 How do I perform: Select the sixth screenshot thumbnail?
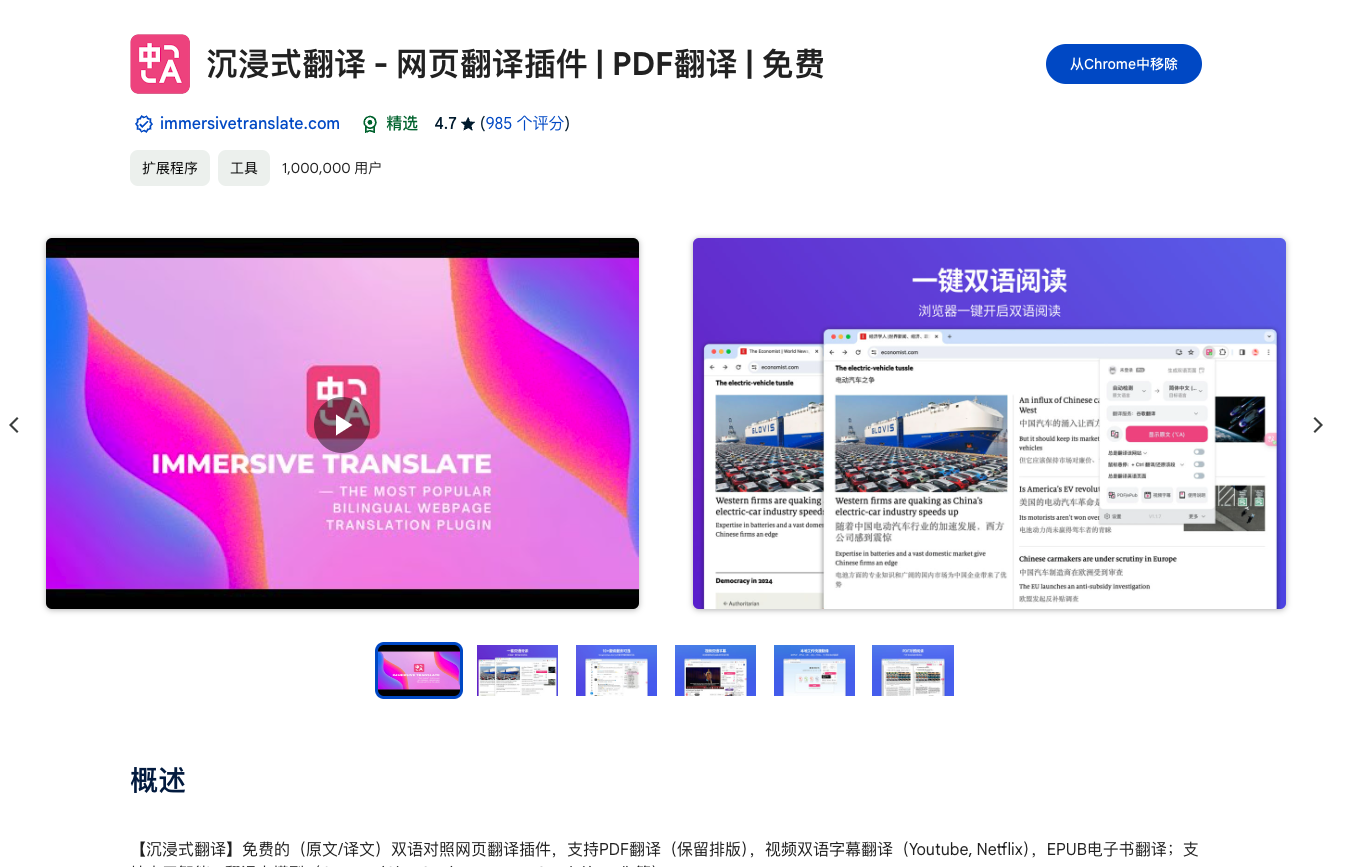913,670
